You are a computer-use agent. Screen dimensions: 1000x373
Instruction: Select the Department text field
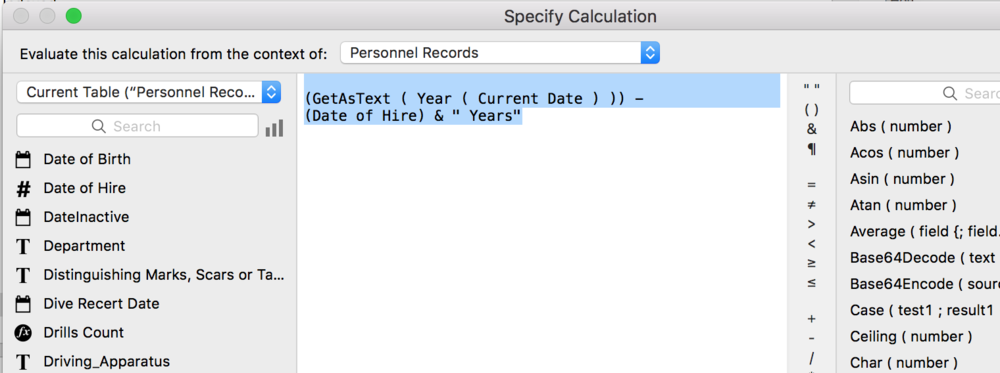pyautogui.click(x=84, y=246)
